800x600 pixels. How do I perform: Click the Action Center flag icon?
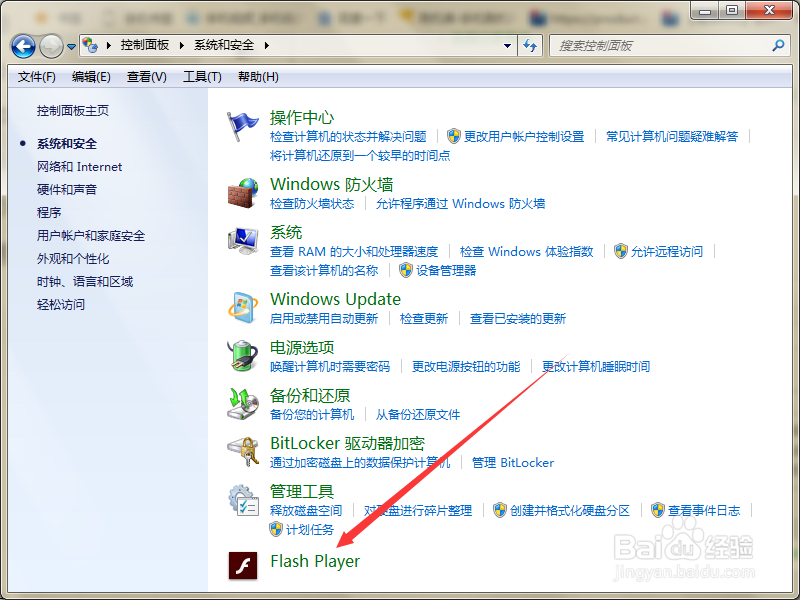click(242, 127)
